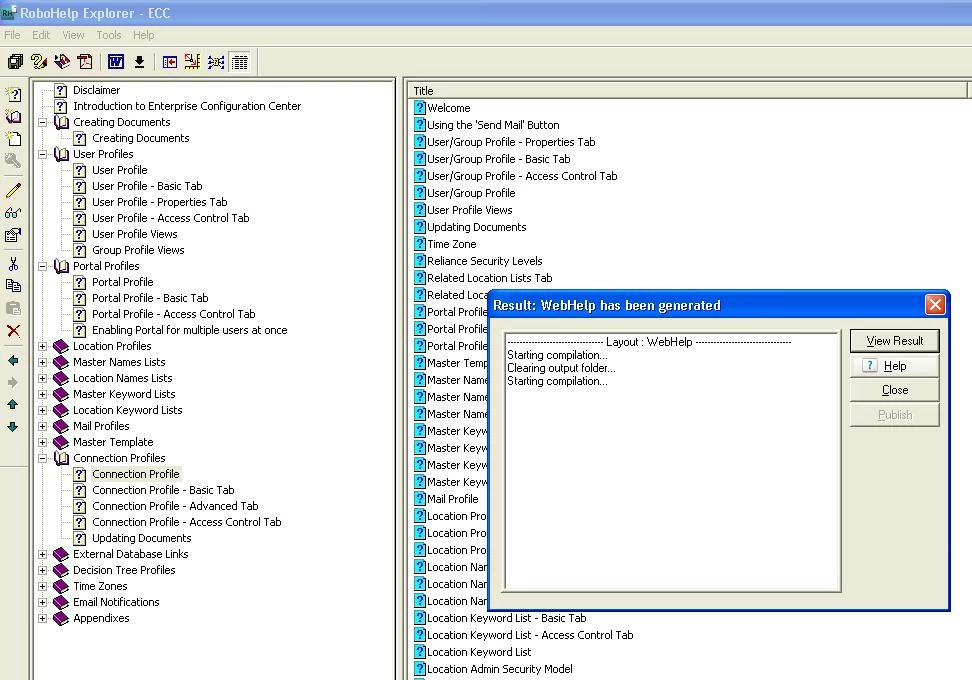Close the WebHelp result dialog with X

pyautogui.click(x=935, y=305)
